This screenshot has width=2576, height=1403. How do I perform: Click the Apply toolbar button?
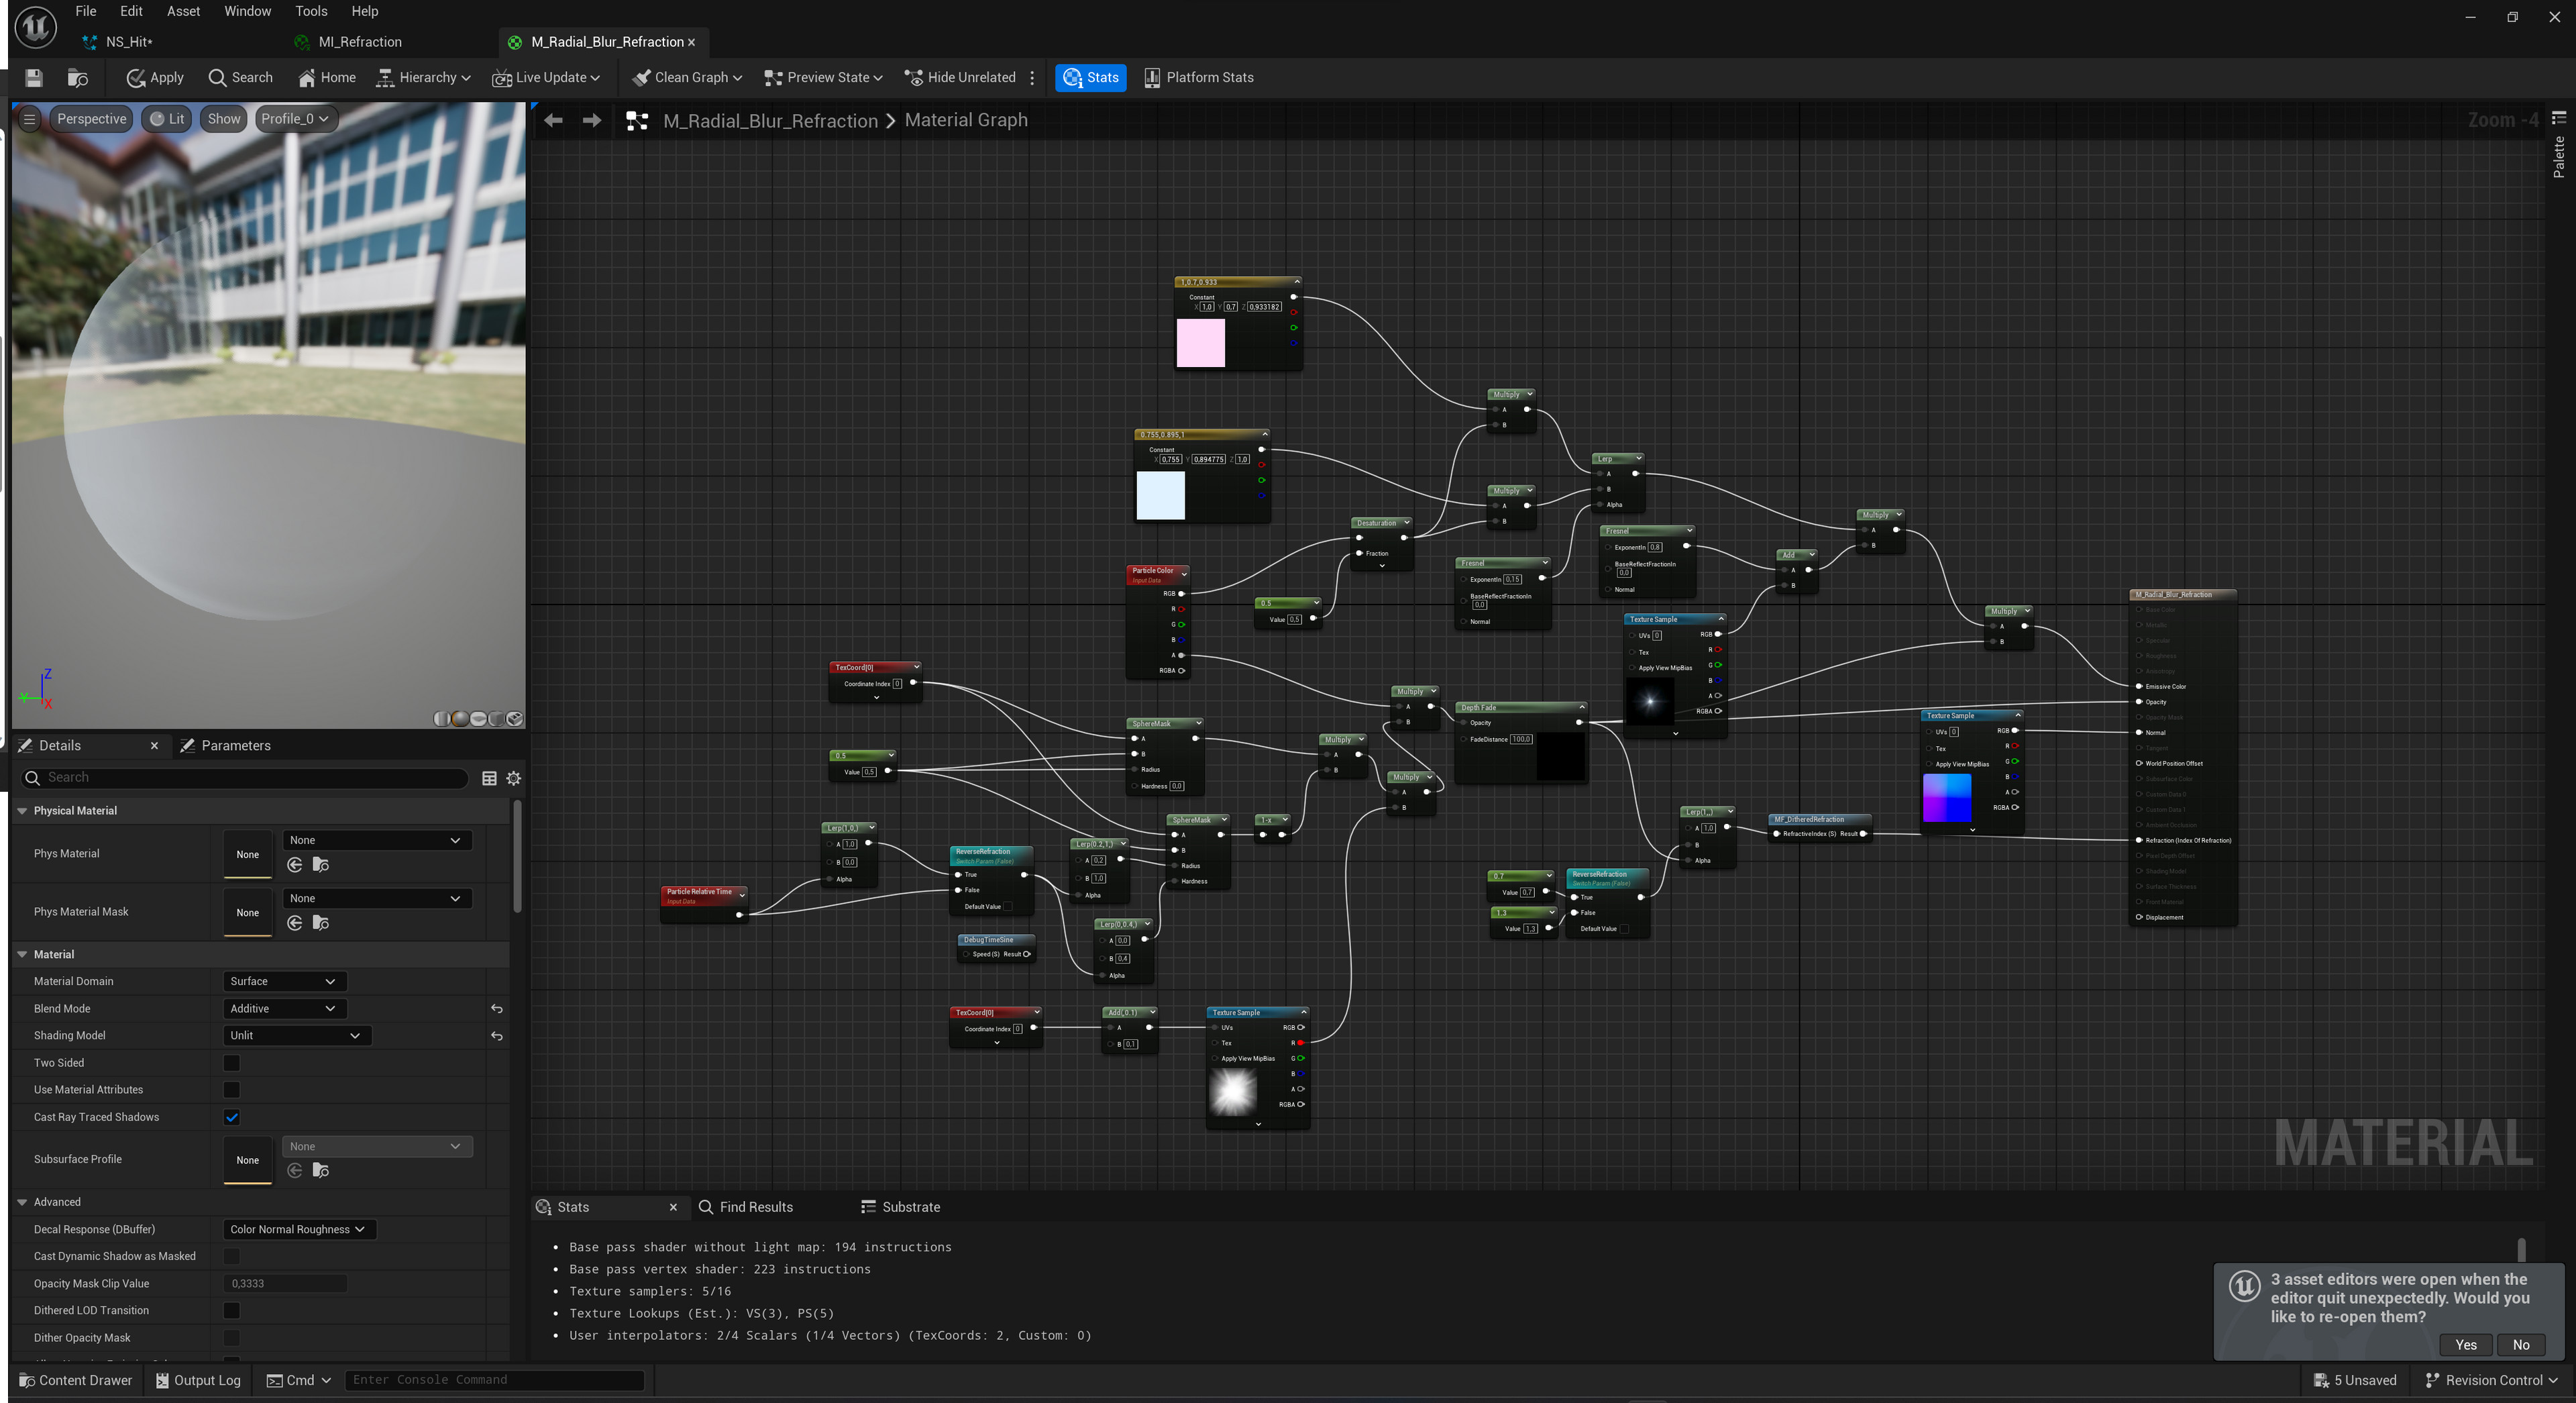point(155,78)
